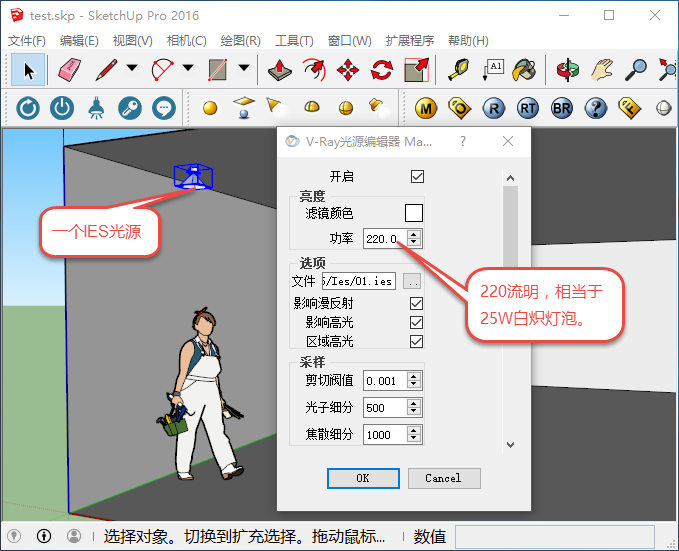Viewport: 679px width, 551px height.
Task: Click the credits info icon in status bar
Action: point(44,536)
